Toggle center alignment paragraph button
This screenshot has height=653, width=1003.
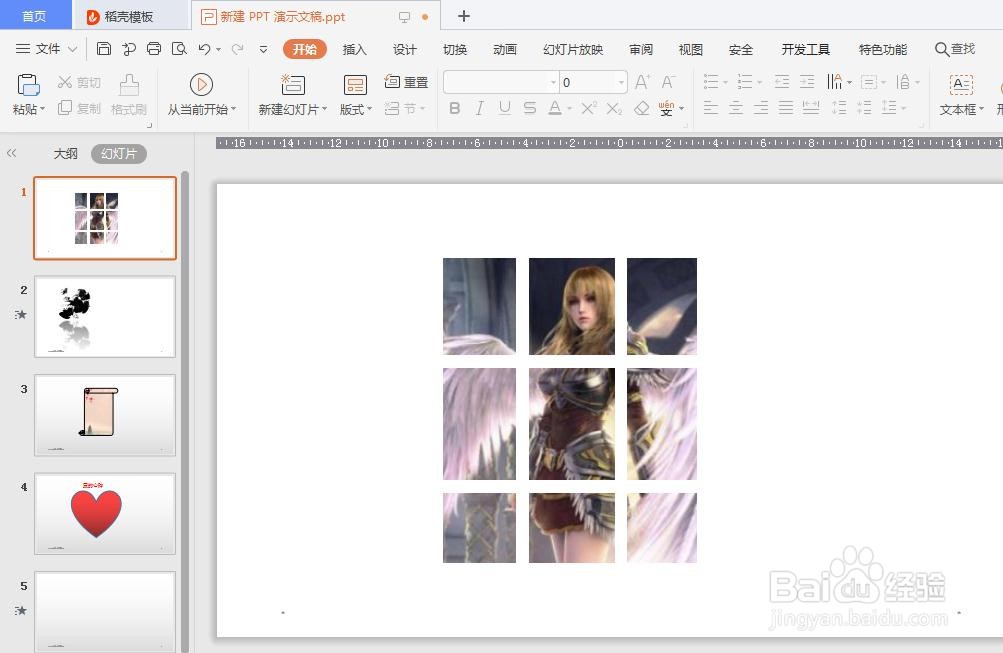pyautogui.click(x=736, y=107)
